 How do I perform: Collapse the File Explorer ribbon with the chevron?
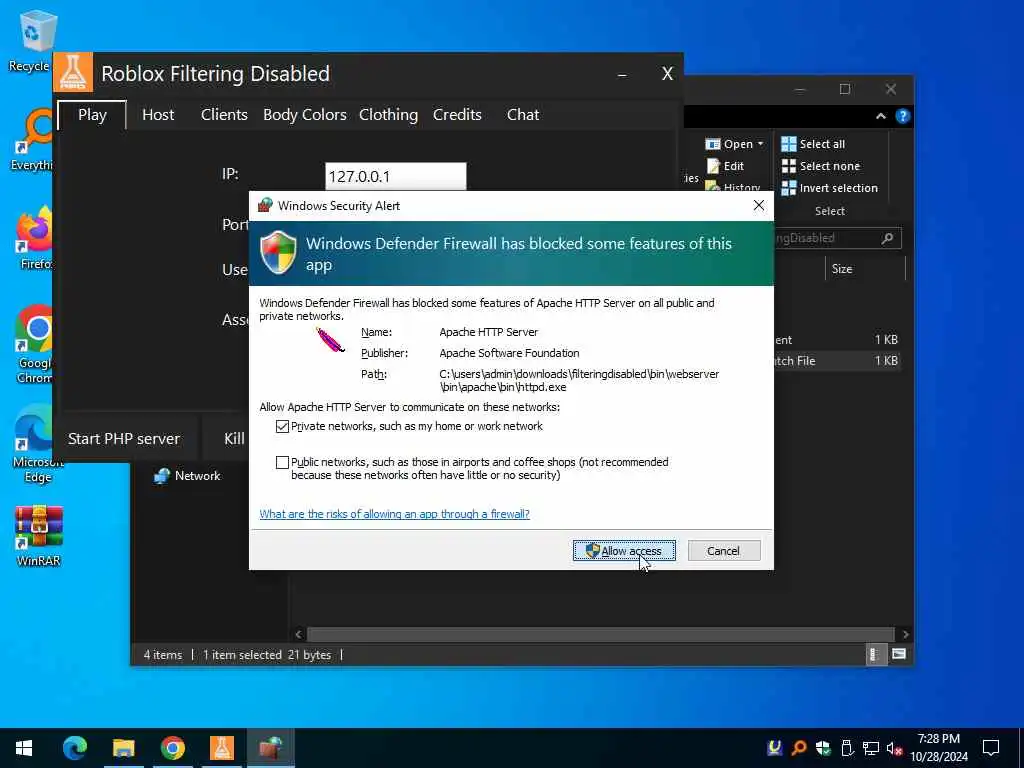tap(880, 116)
